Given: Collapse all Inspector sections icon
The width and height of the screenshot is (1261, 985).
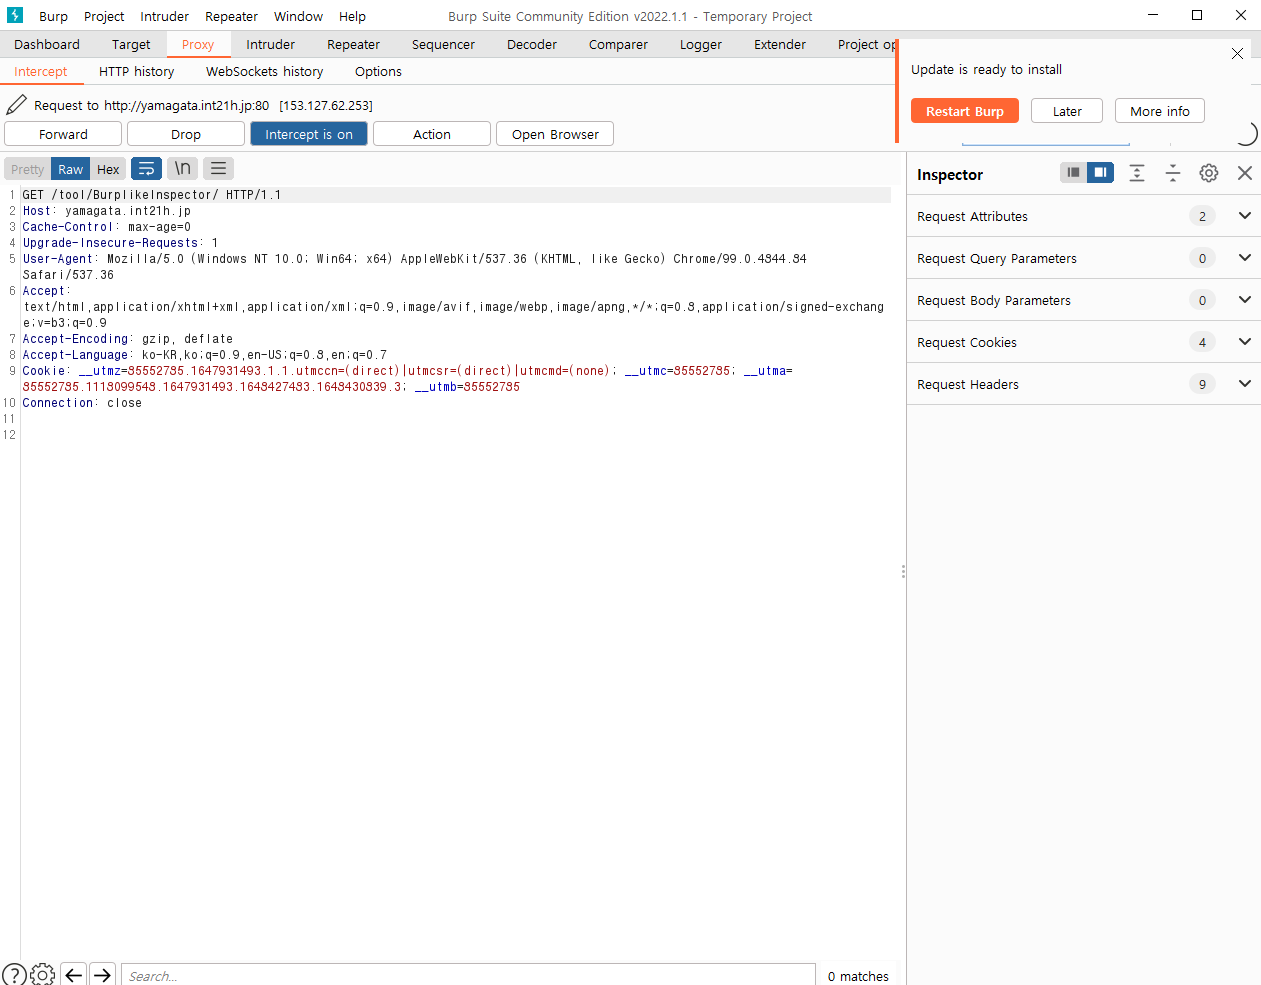Looking at the screenshot, I should click(1173, 173).
